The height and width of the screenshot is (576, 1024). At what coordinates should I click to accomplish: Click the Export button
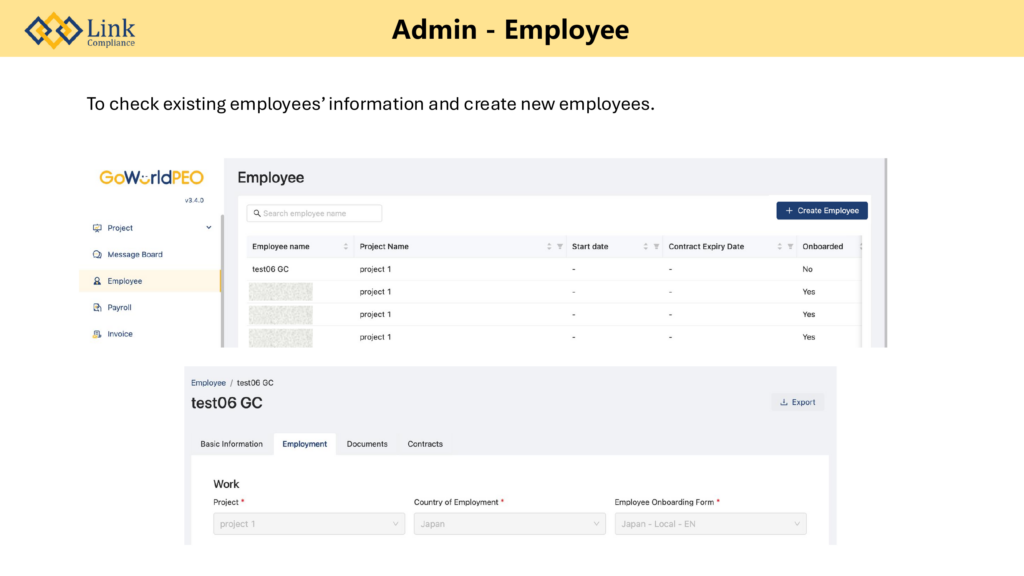click(797, 402)
